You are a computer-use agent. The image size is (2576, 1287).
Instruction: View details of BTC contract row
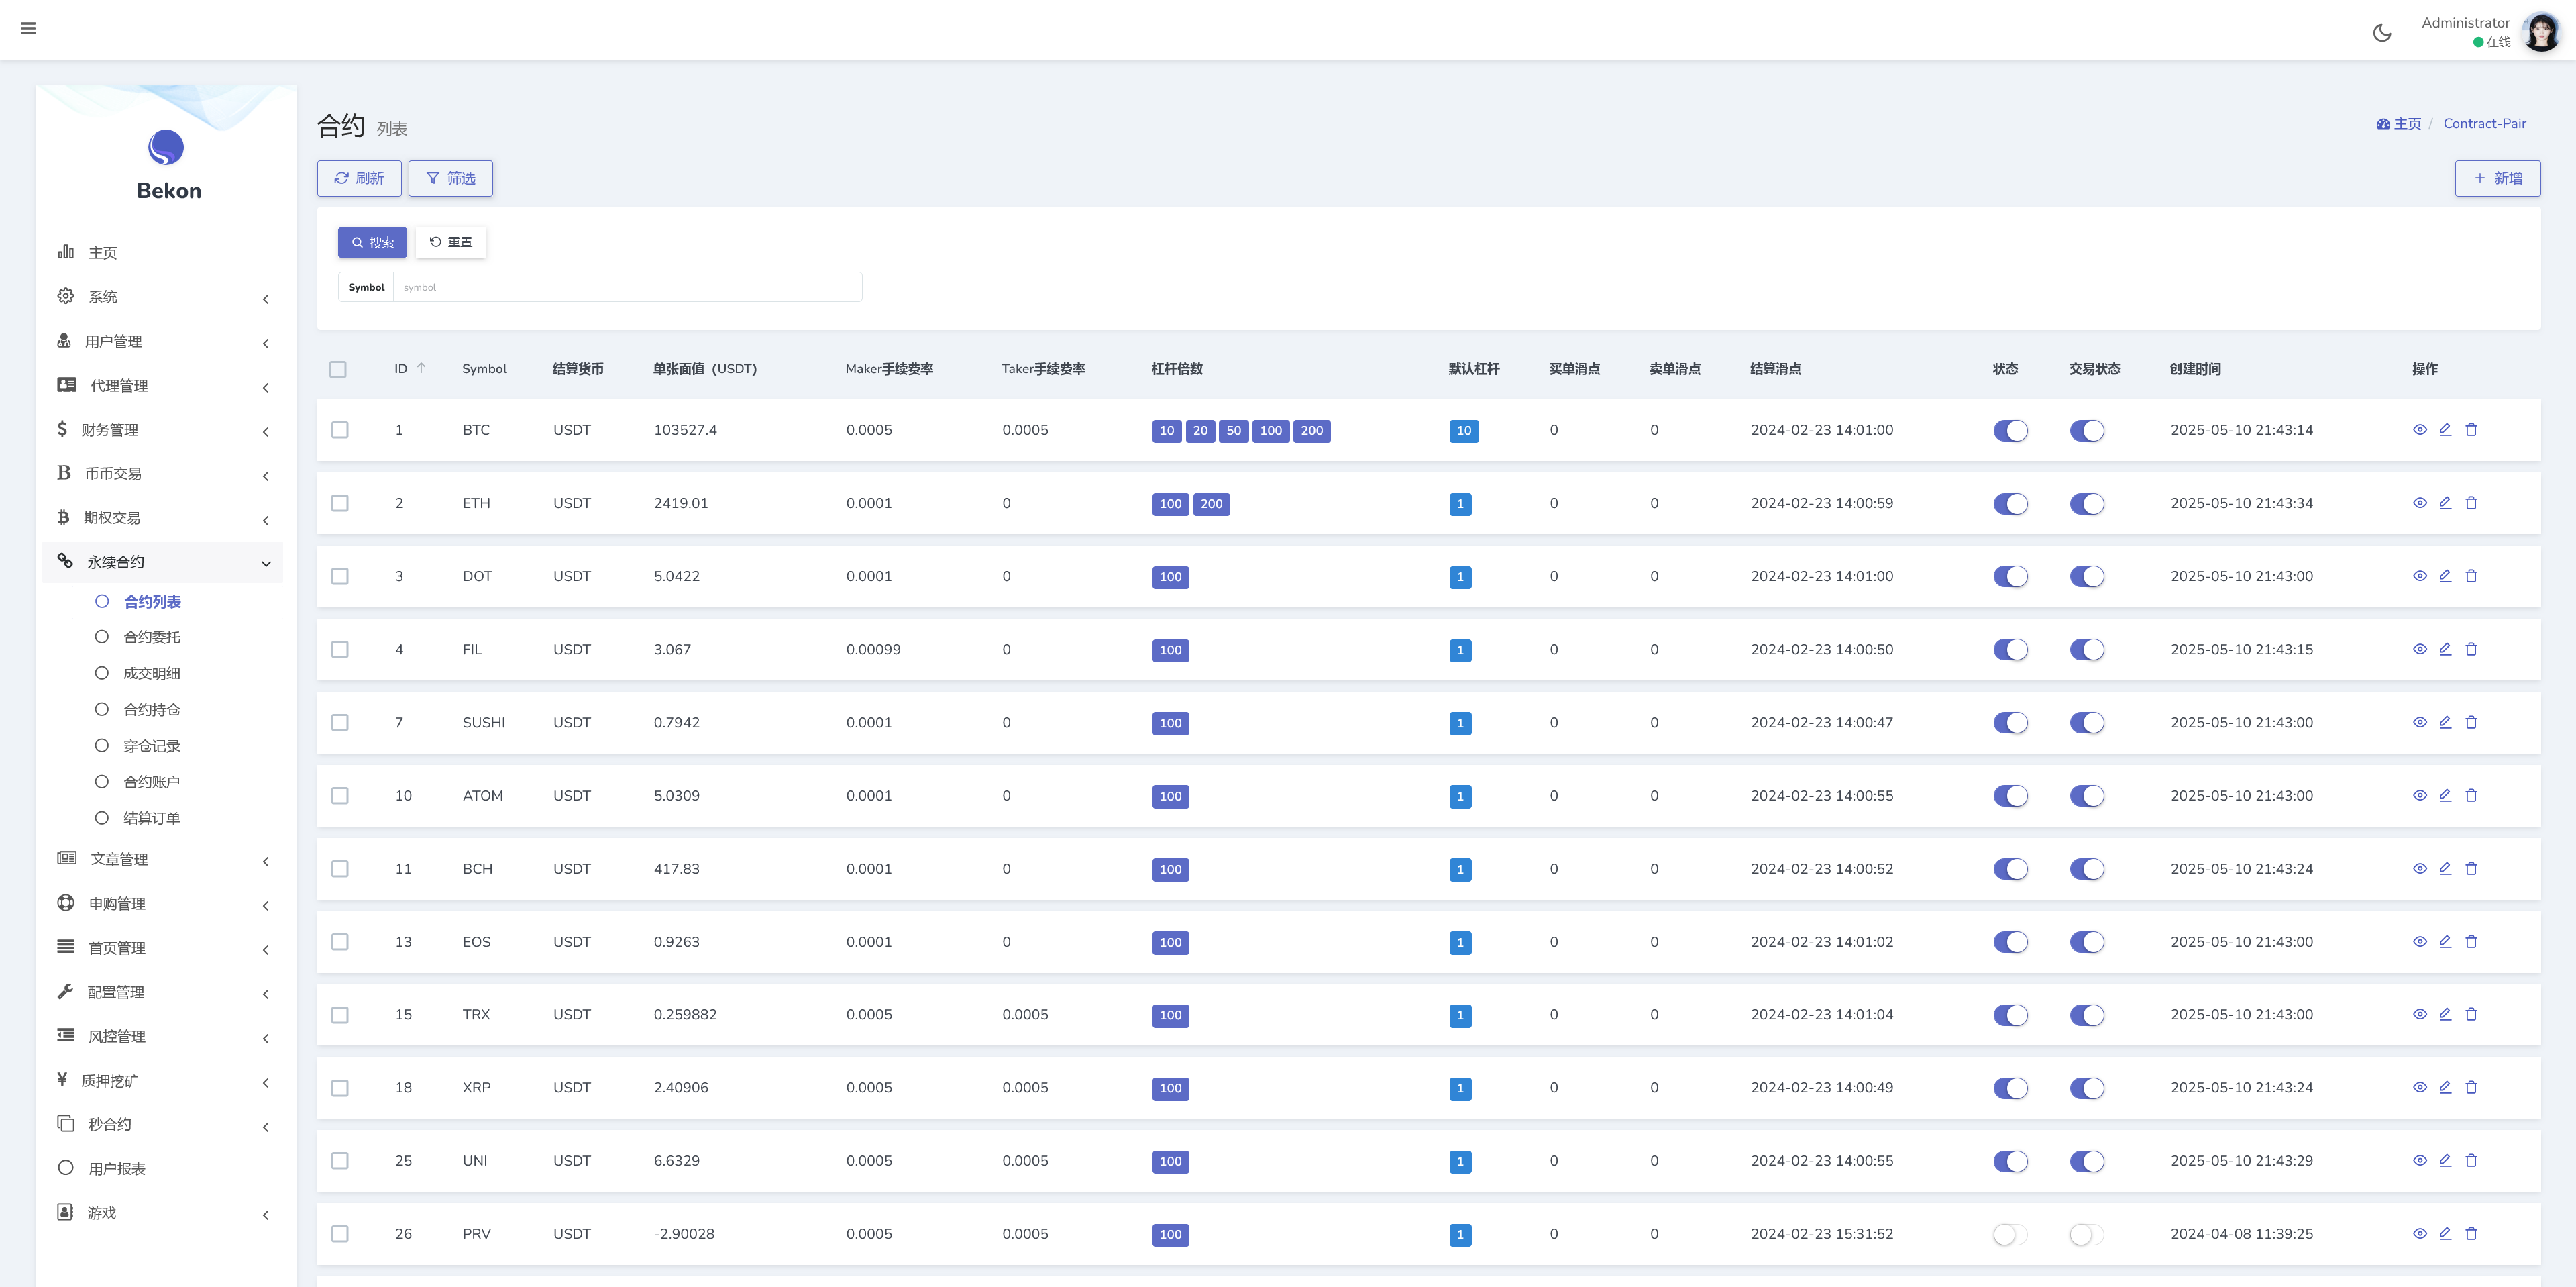(x=2419, y=430)
